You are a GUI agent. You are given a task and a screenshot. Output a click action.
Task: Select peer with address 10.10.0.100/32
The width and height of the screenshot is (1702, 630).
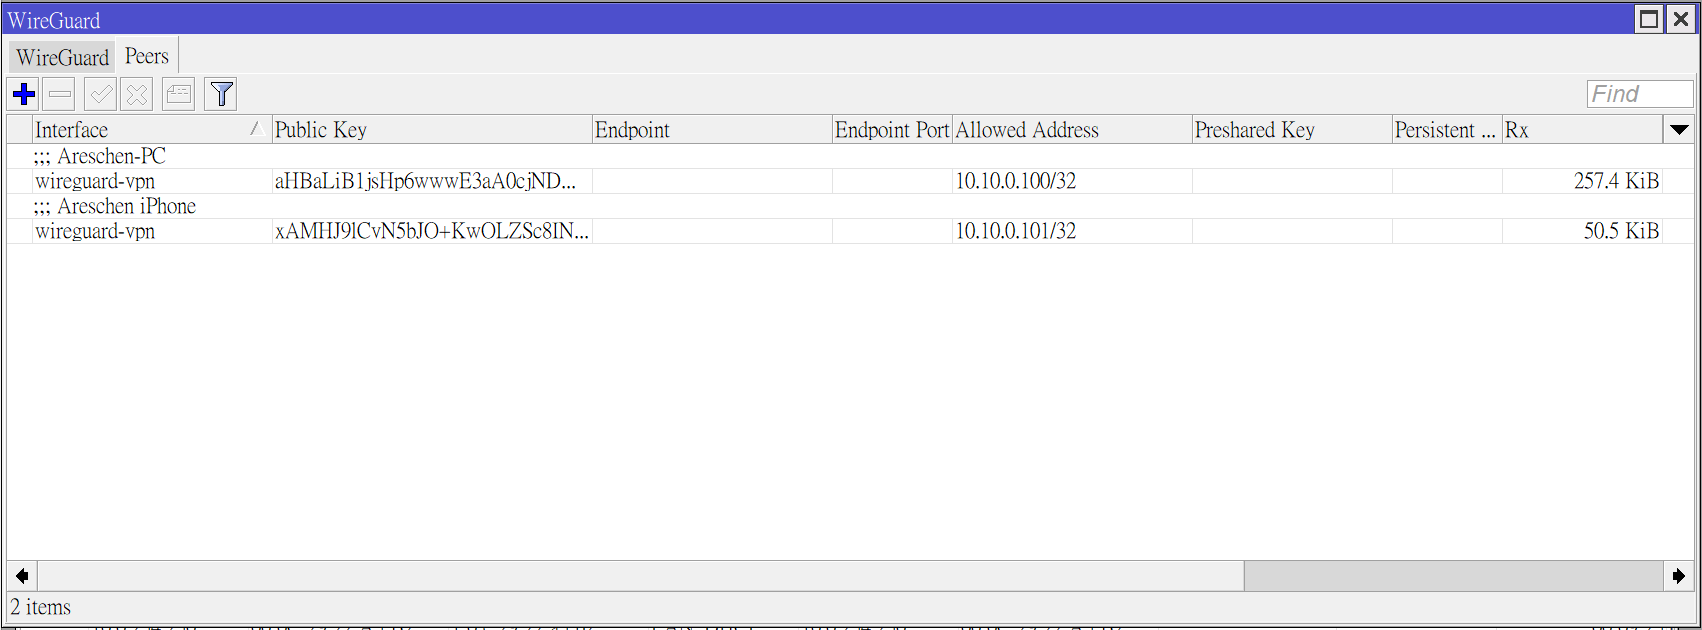(x=1015, y=181)
